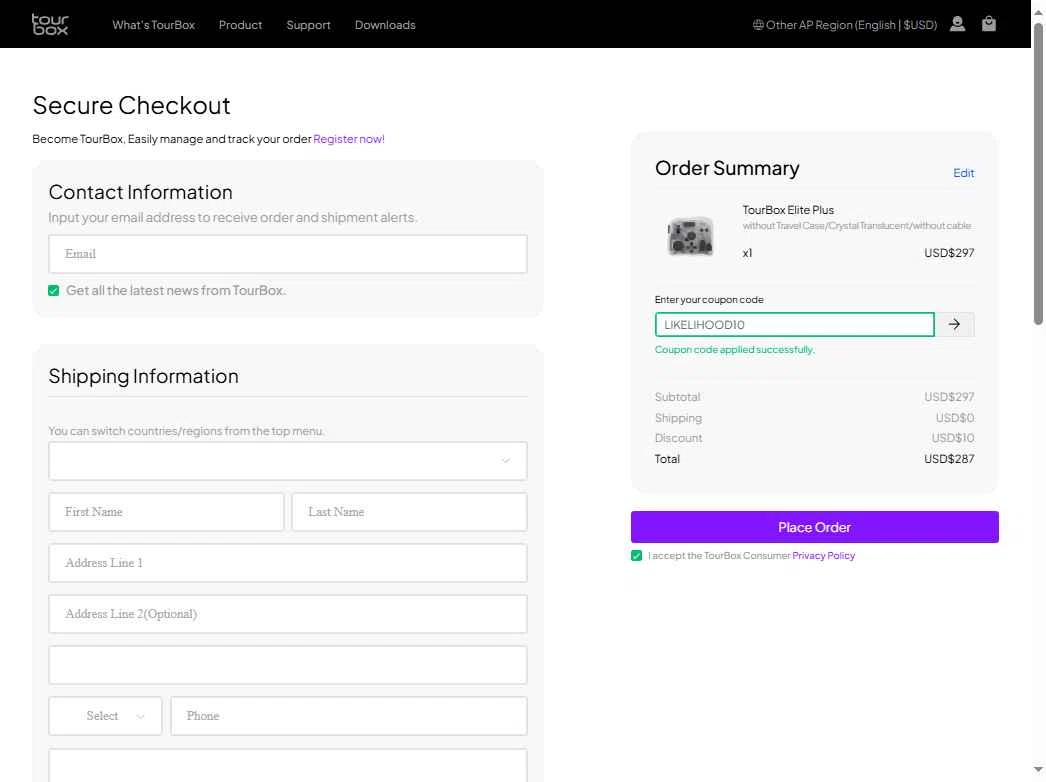Viewport: 1046px width, 782px height.
Task: Click the TourBox Elite Plus product name
Action: point(788,210)
